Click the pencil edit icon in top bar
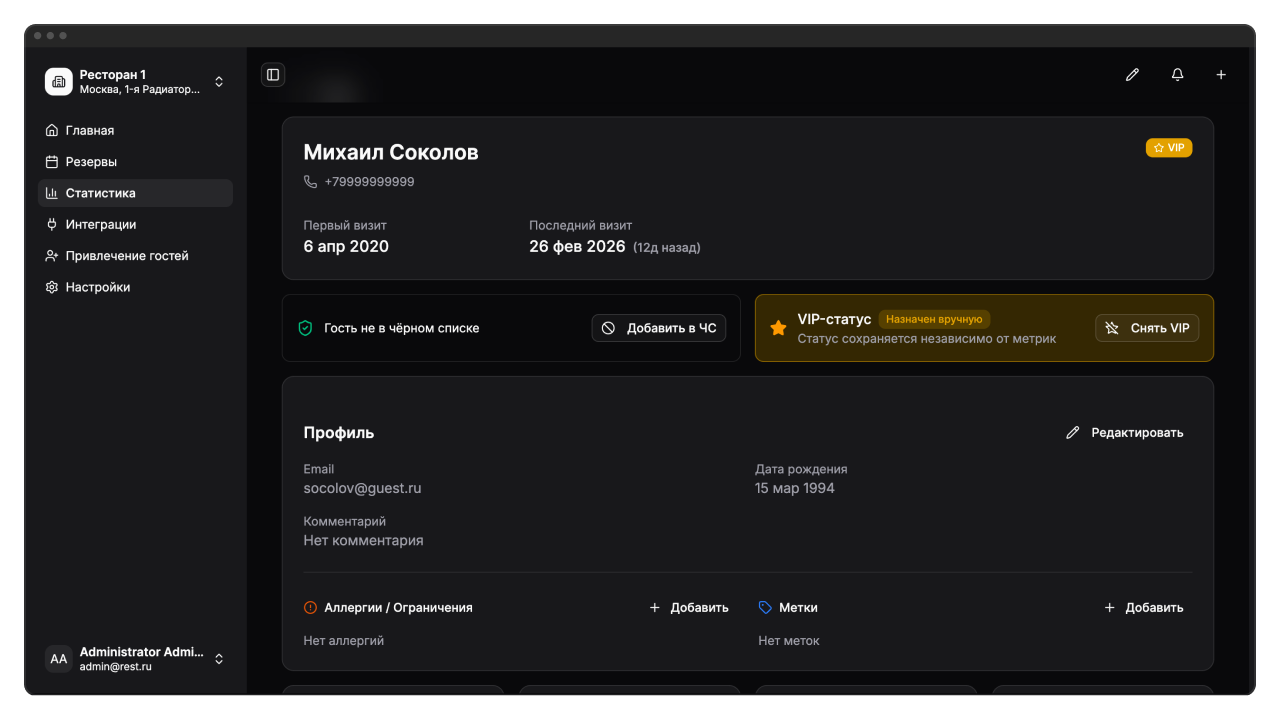1280x720 pixels. point(1132,75)
